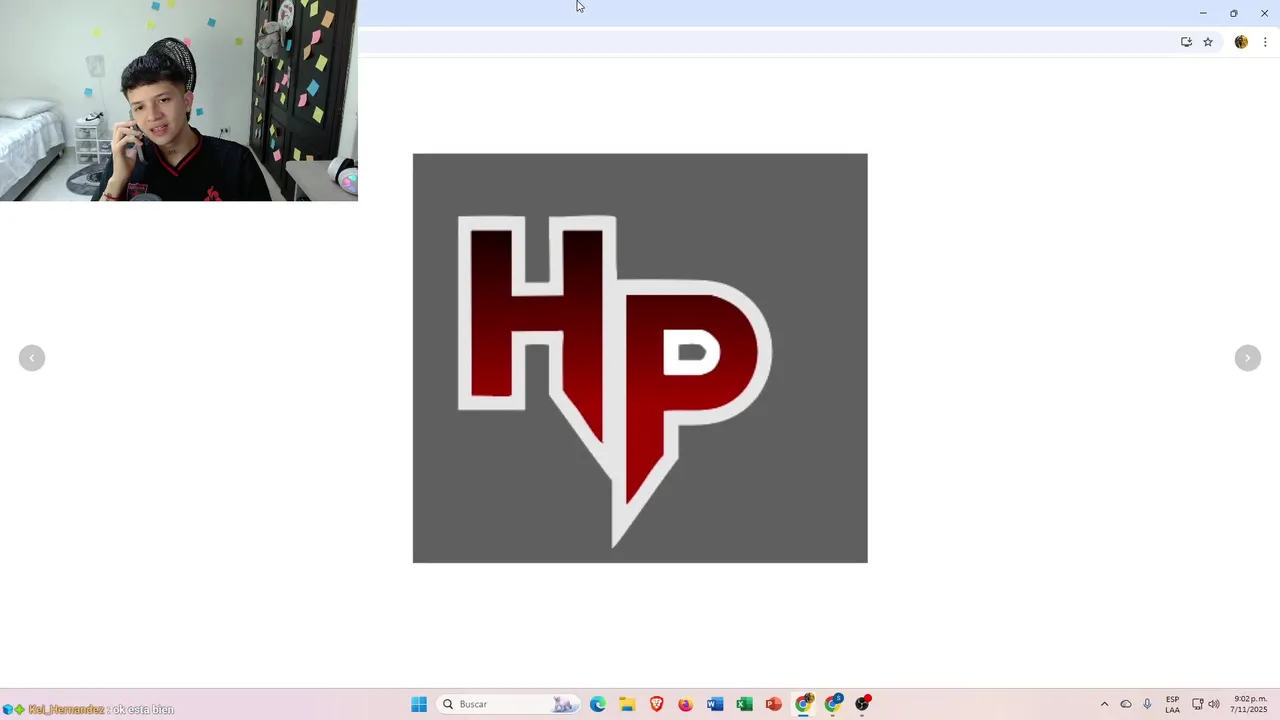The width and height of the screenshot is (1280, 720).
Task: Switch the ESP LAA input language indicator
Action: click(x=1172, y=704)
